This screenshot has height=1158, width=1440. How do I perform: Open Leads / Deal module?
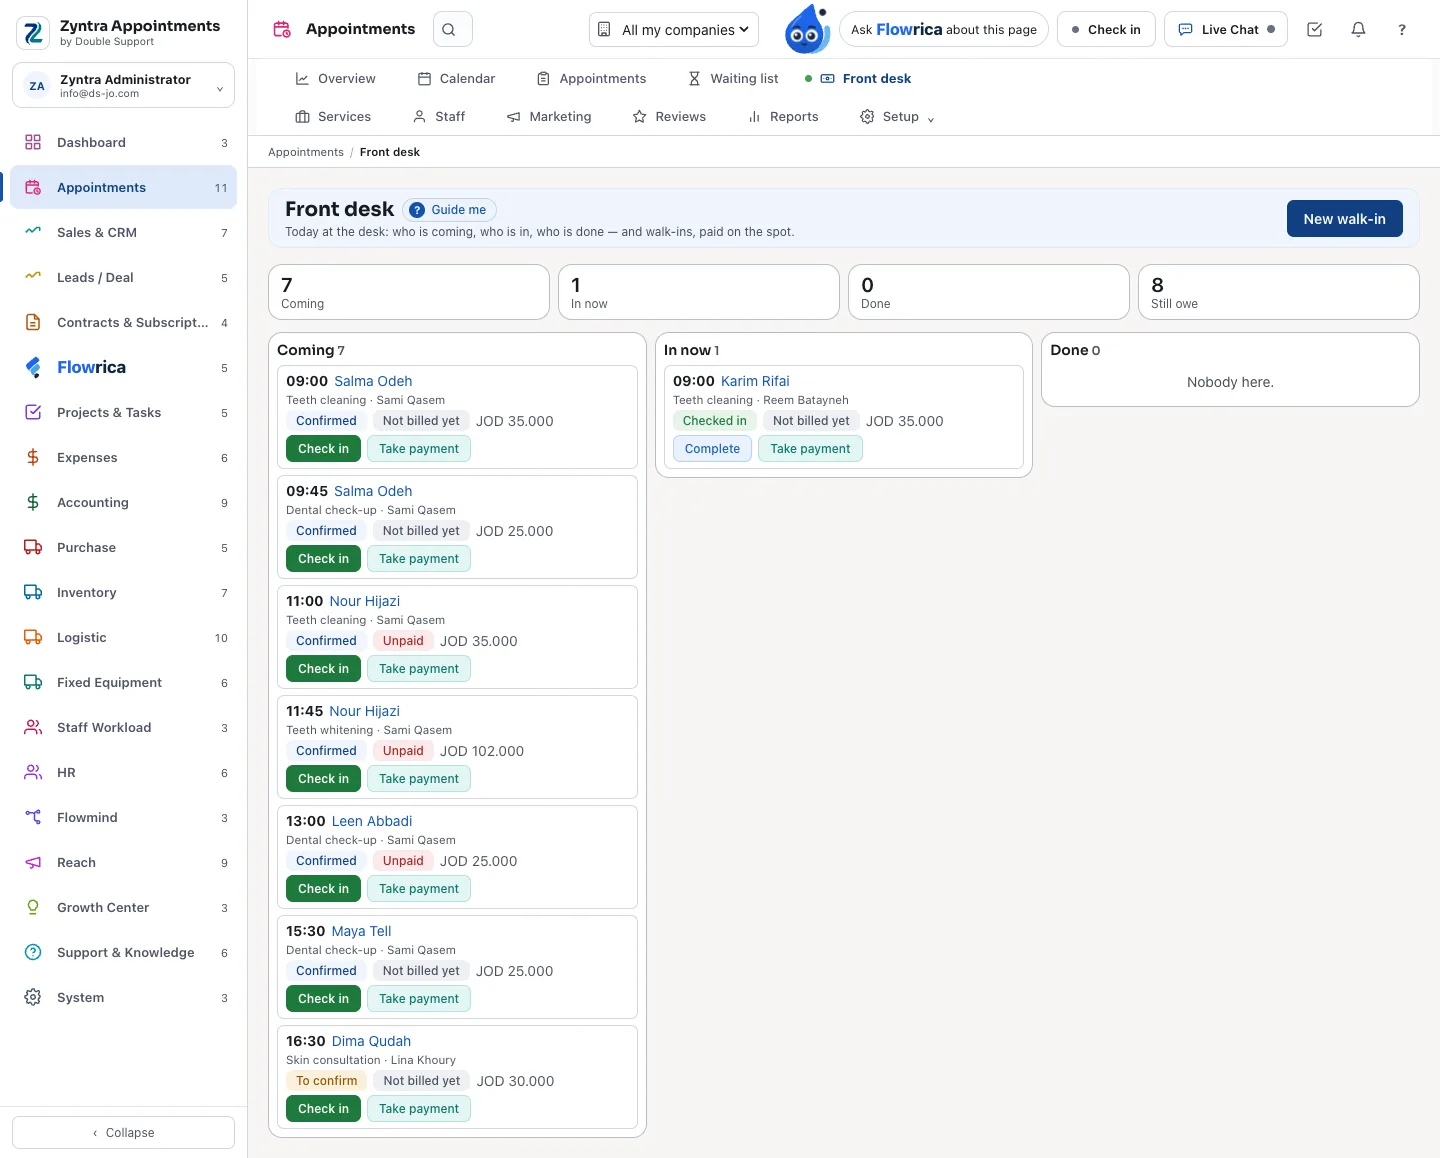click(x=124, y=278)
